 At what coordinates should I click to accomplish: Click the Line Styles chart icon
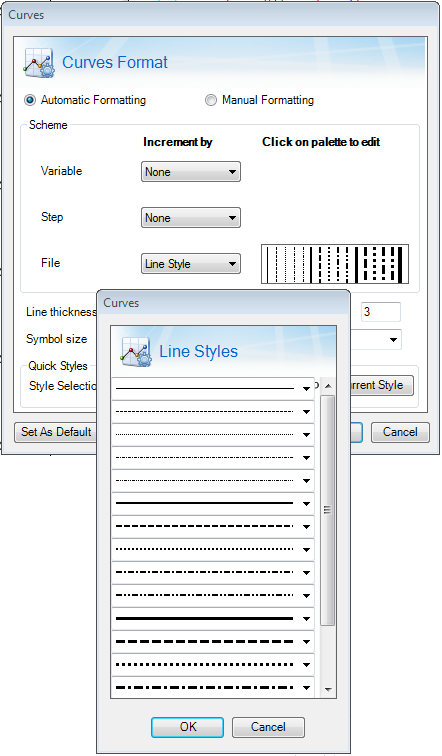pyautogui.click(x=135, y=351)
